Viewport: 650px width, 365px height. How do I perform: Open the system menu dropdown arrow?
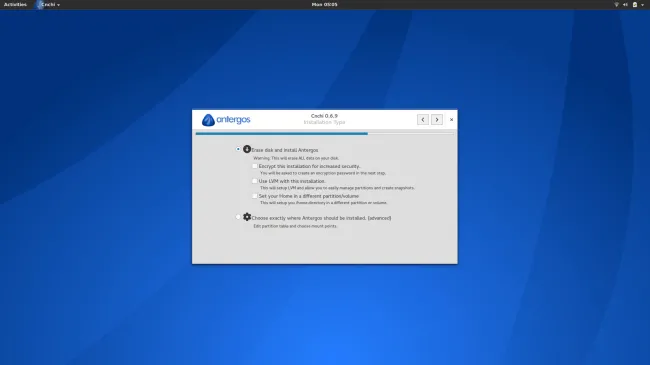click(x=643, y=5)
